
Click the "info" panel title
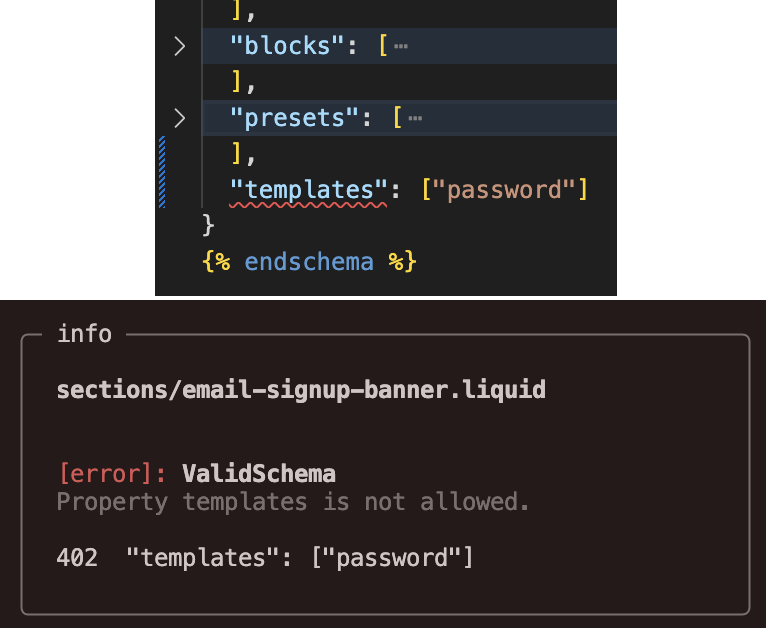tap(85, 334)
